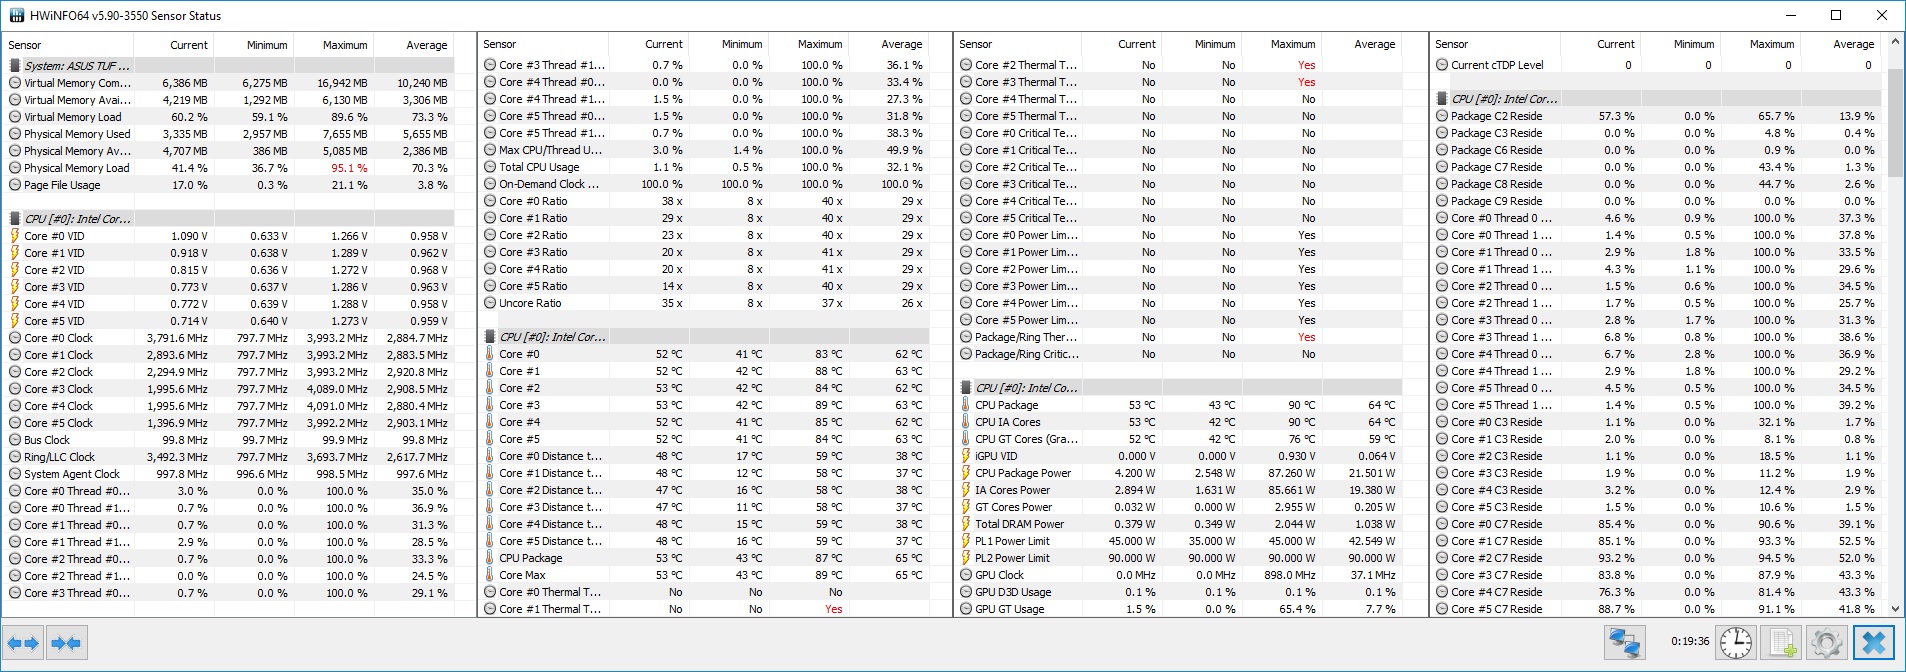The height and width of the screenshot is (672, 1906).
Task: Select the Core #2 Ratio row label
Action: [533, 235]
